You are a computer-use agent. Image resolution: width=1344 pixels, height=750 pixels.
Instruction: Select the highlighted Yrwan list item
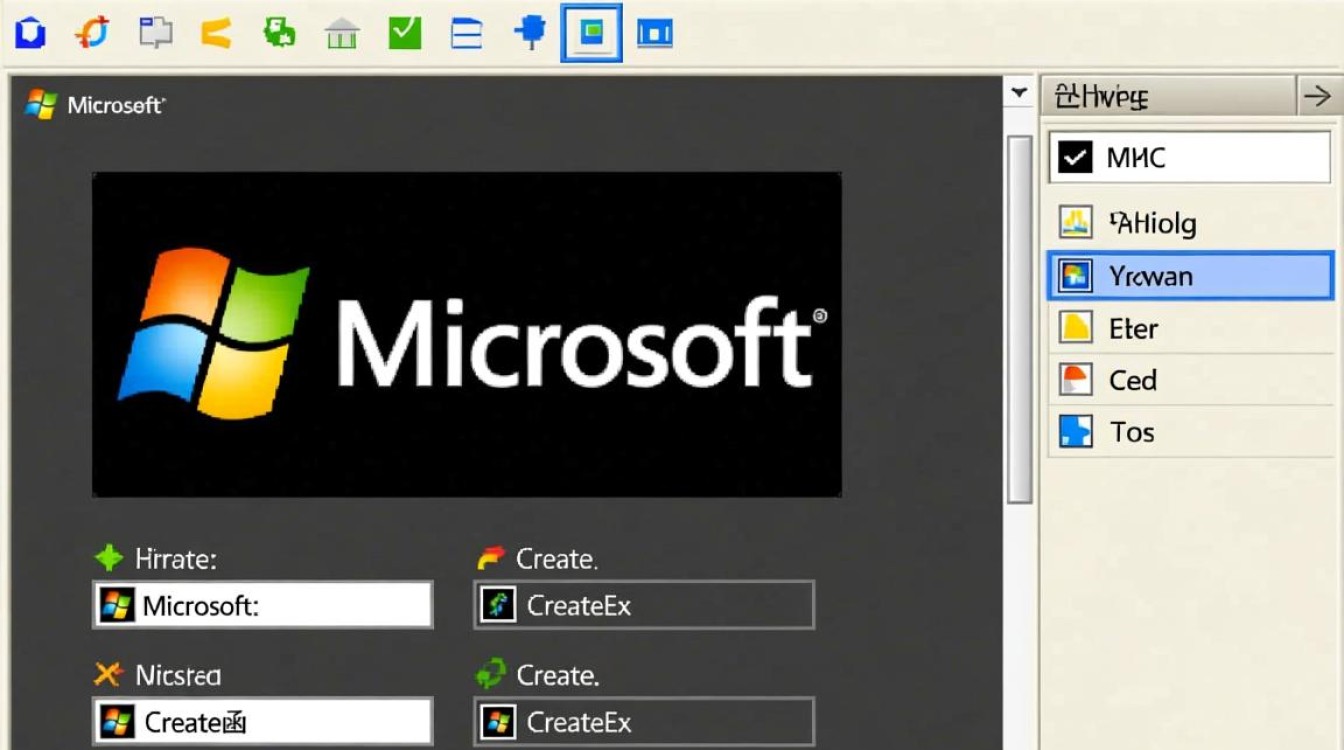click(1190, 275)
